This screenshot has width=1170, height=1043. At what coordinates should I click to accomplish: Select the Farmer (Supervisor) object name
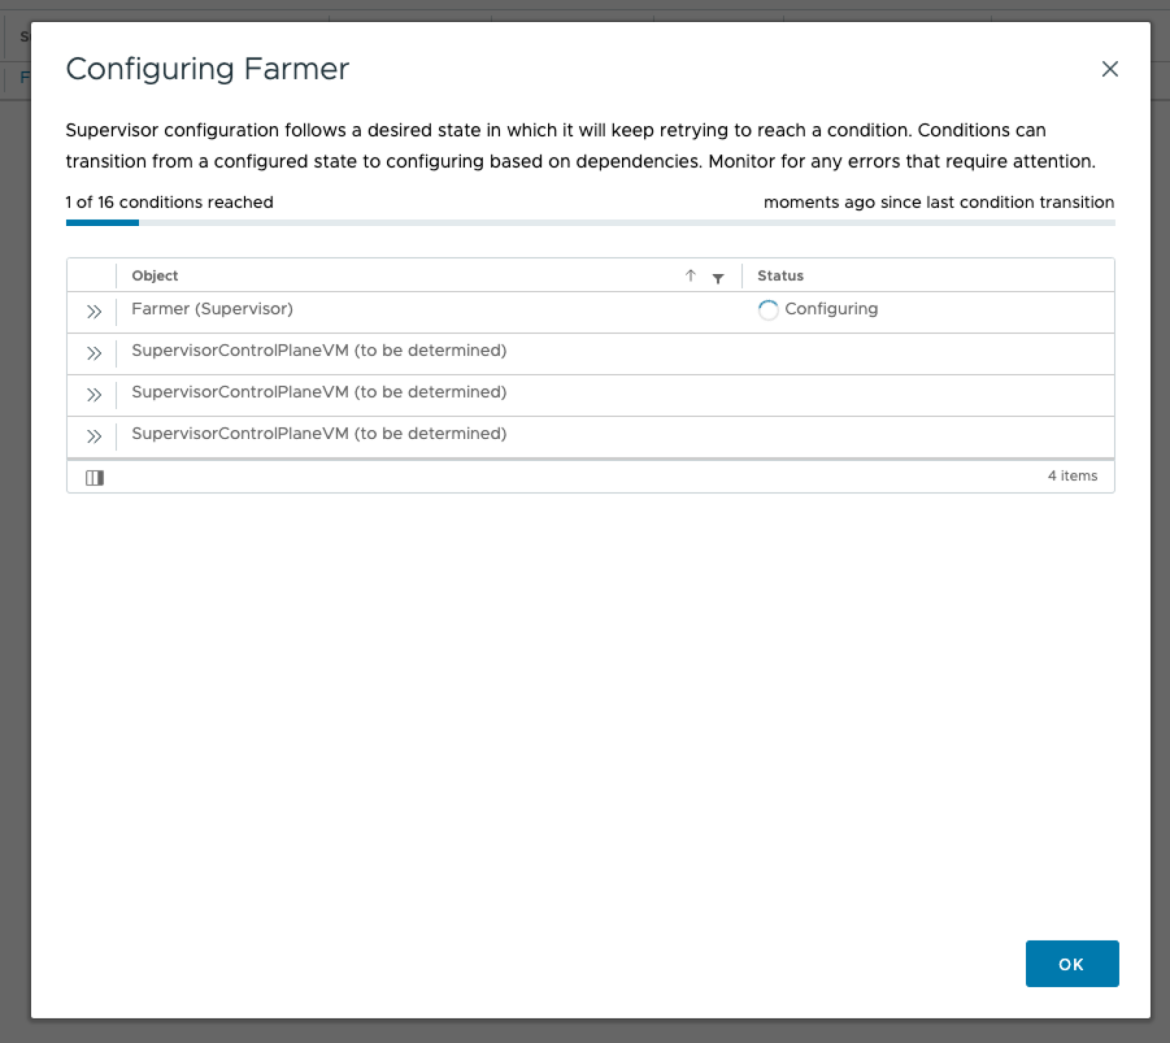[212, 309]
